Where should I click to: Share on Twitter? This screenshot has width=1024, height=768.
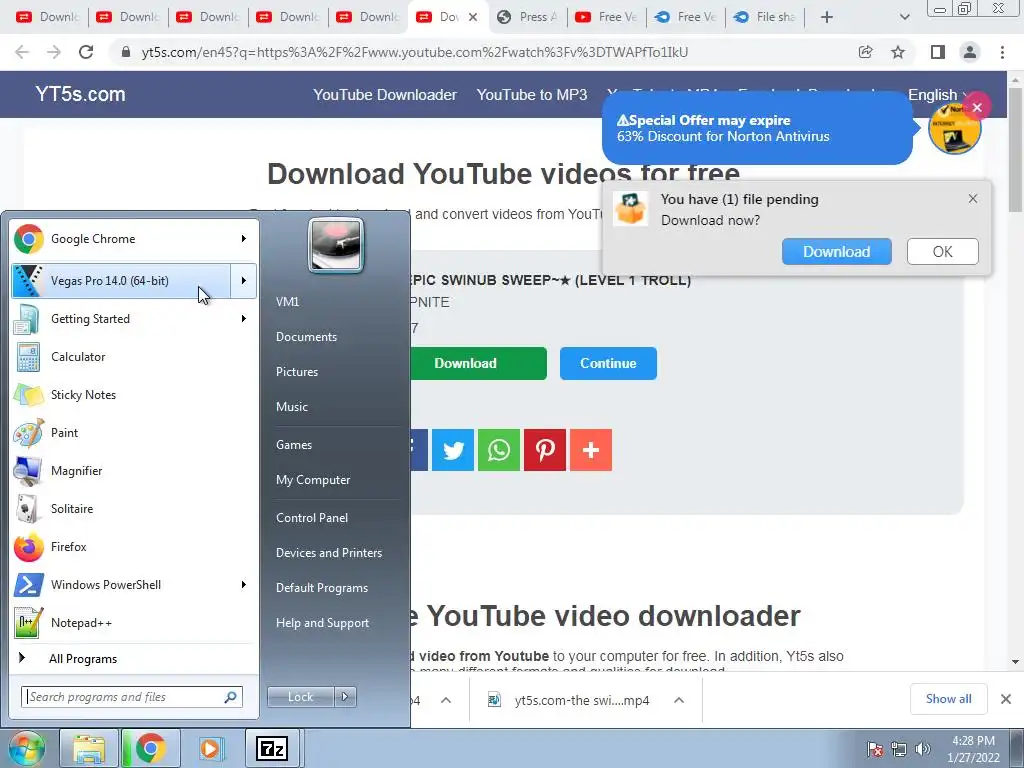pos(453,450)
